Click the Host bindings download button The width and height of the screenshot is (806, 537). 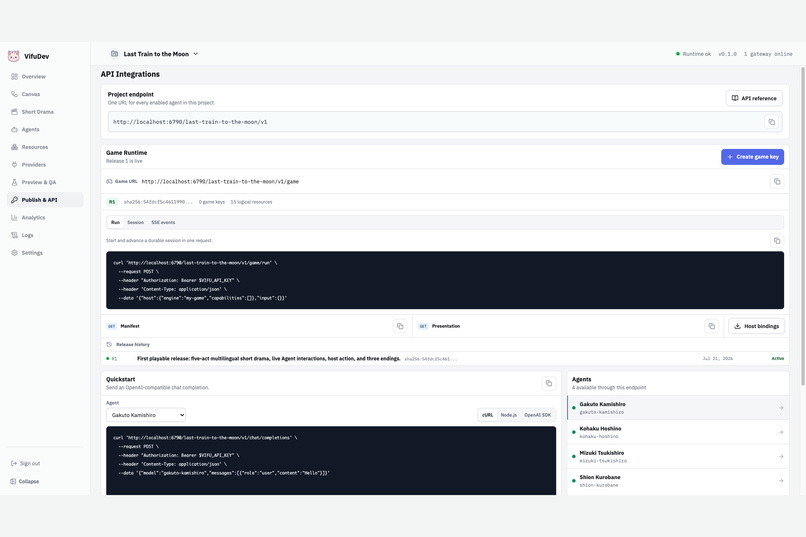(x=756, y=326)
